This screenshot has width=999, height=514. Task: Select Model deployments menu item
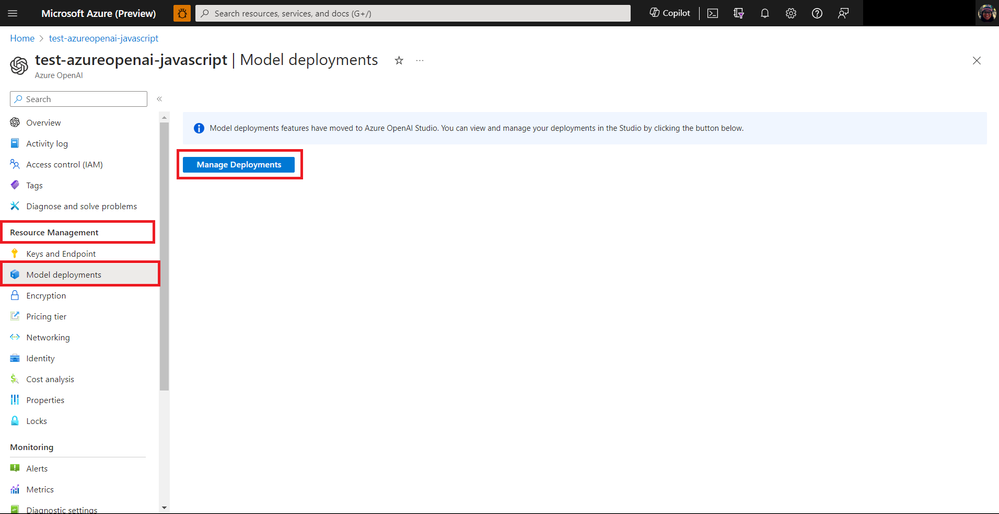point(80,275)
